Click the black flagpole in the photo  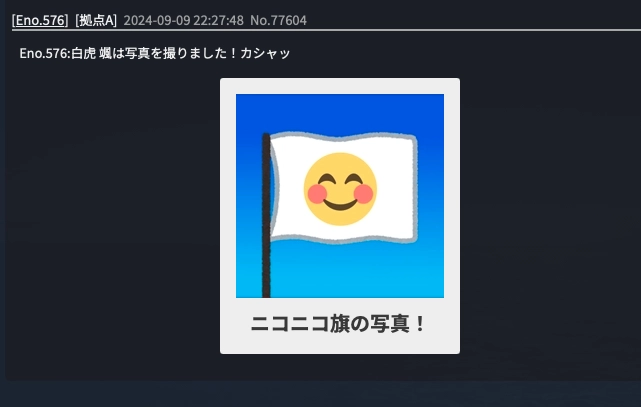coord(266,215)
